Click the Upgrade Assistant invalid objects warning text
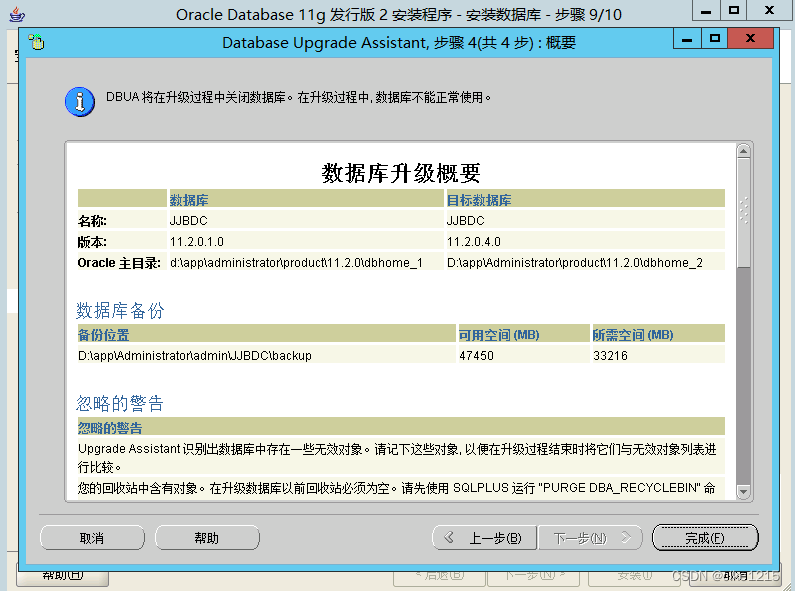The height and width of the screenshot is (591, 795). pyautogui.click(x=397, y=458)
